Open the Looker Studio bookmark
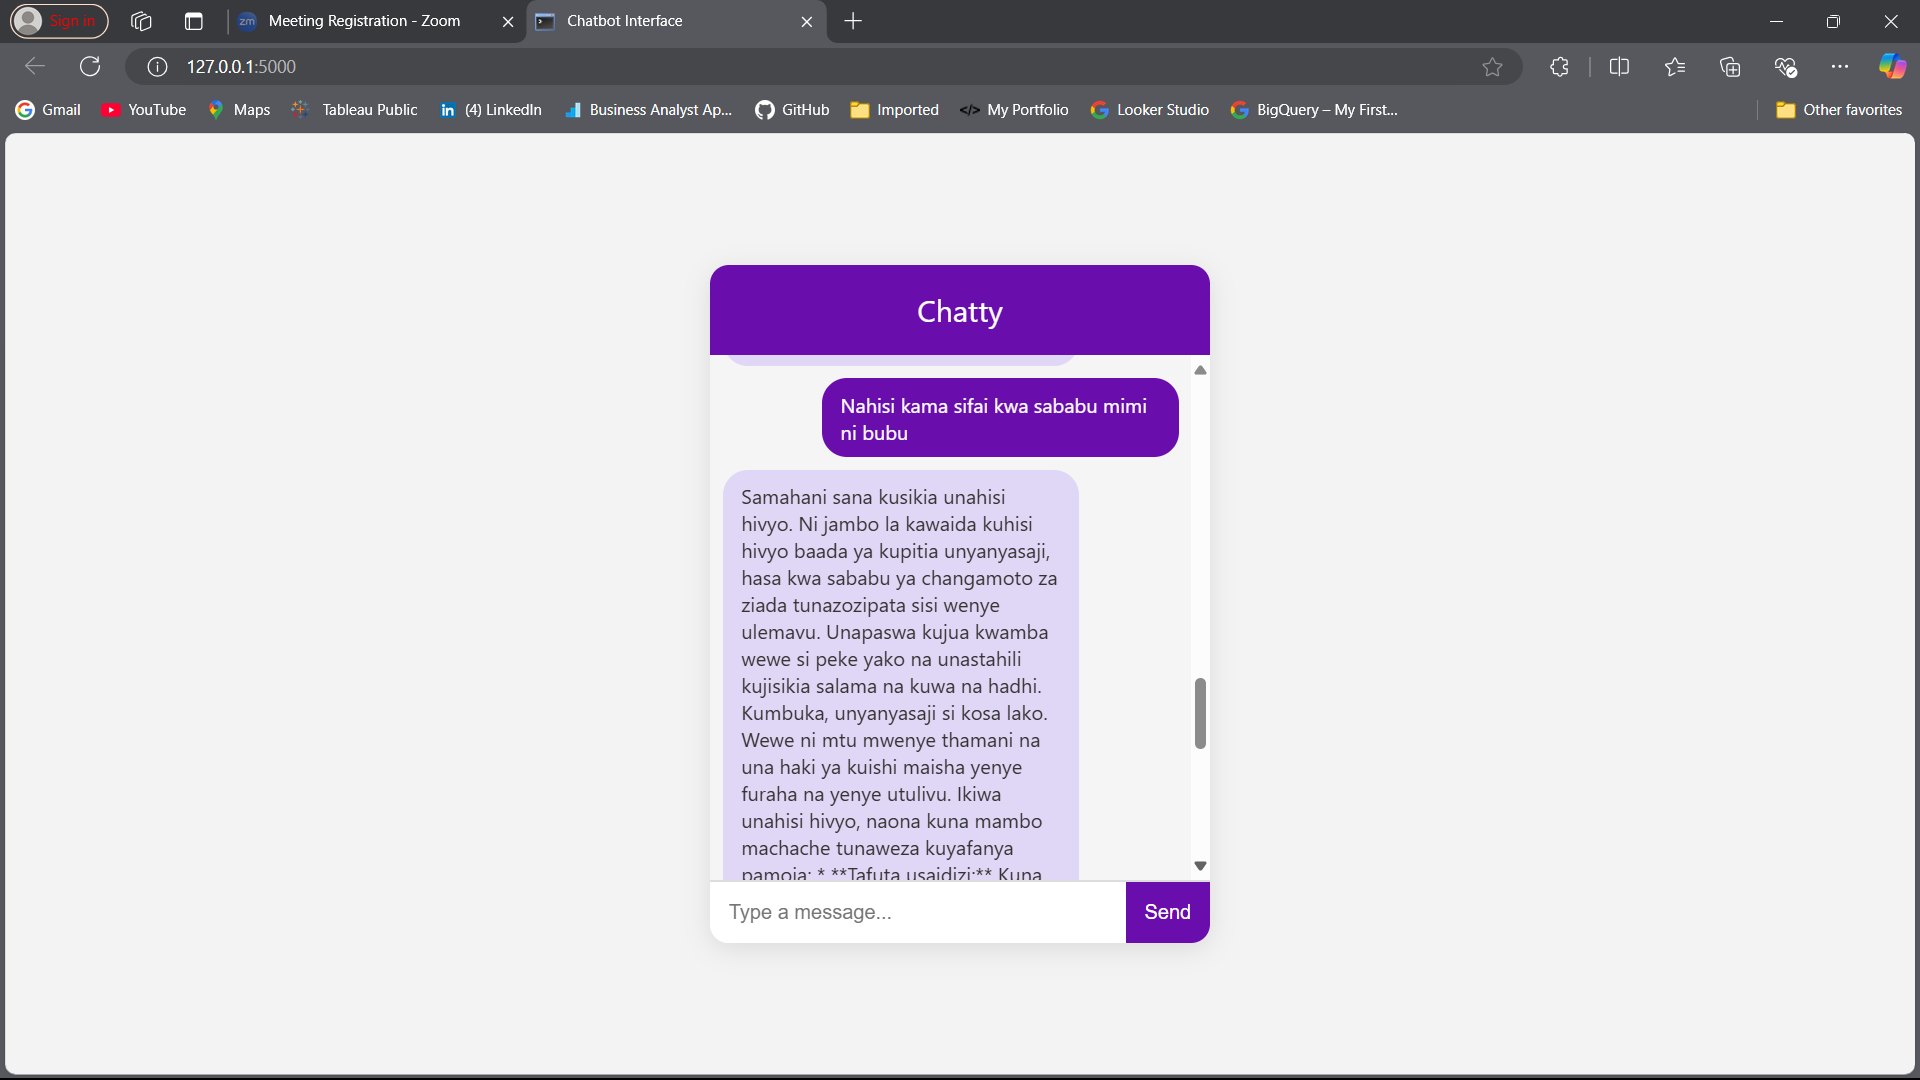Screen dimensions: 1920x1080 pyautogui.click(x=1150, y=110)
